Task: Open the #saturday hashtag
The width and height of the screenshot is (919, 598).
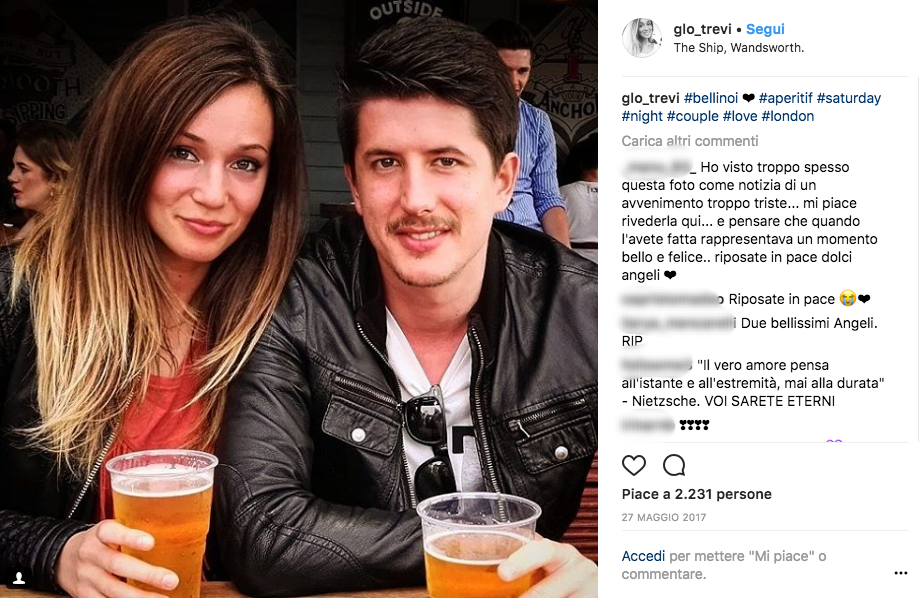Action: 849,98
